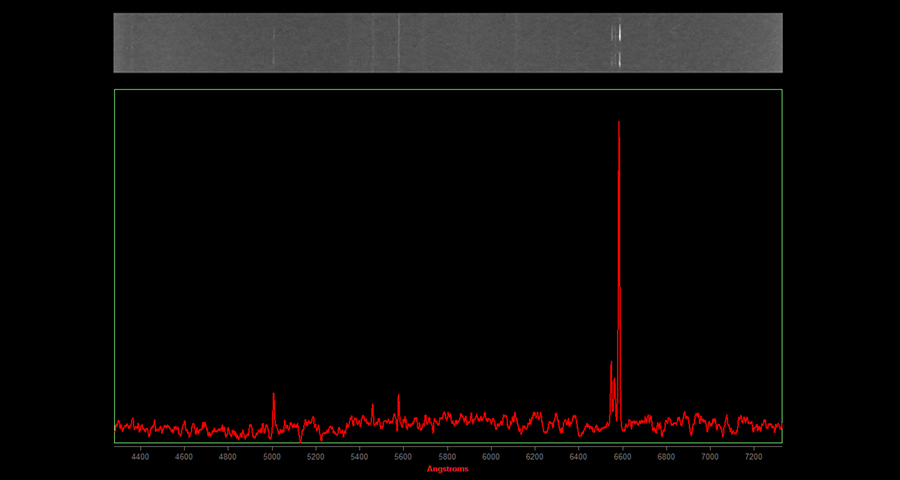Click the small red peak near 5450 Angstroms
The image size is (900, 480).
[x=372, y=407]
